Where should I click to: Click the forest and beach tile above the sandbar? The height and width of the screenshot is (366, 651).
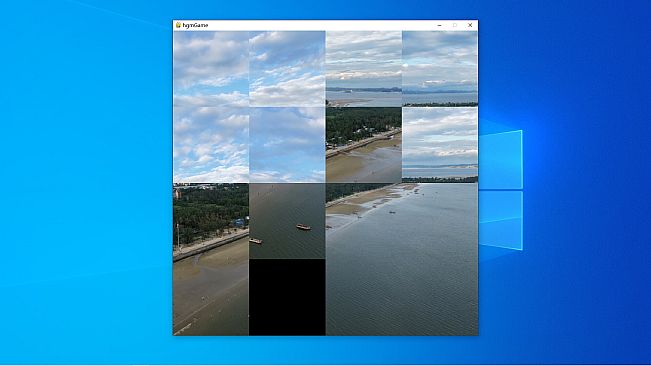pyautogui.click(x=364, y=145)
